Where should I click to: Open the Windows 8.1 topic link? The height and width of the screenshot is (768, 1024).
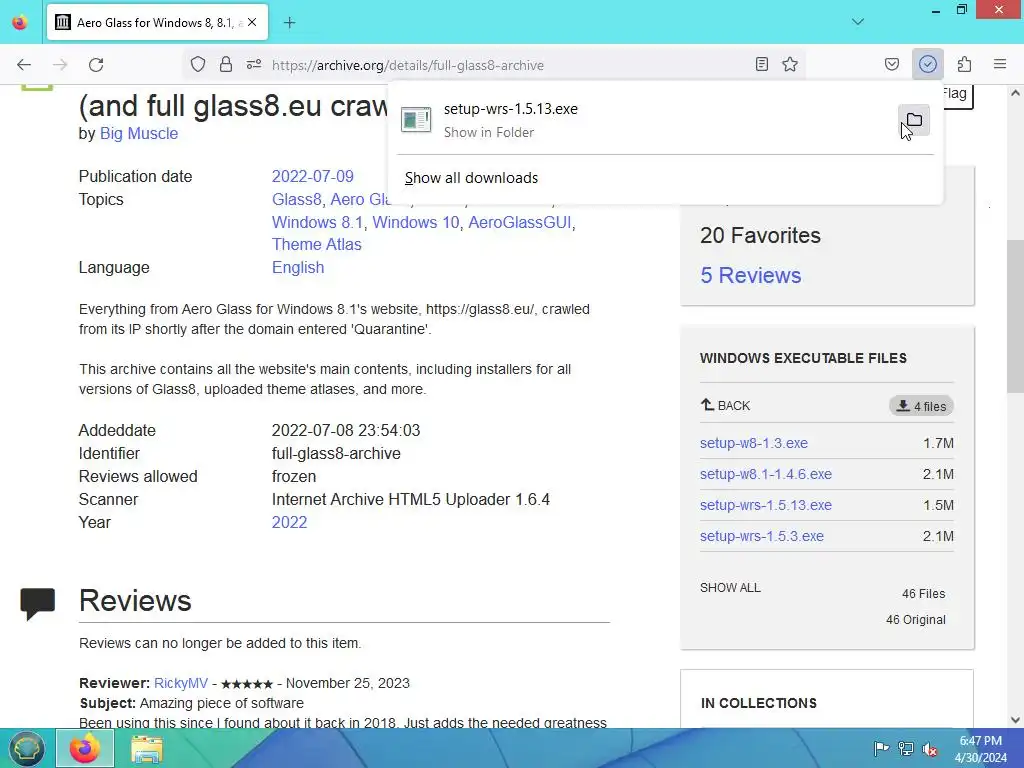tap(317, 222)
